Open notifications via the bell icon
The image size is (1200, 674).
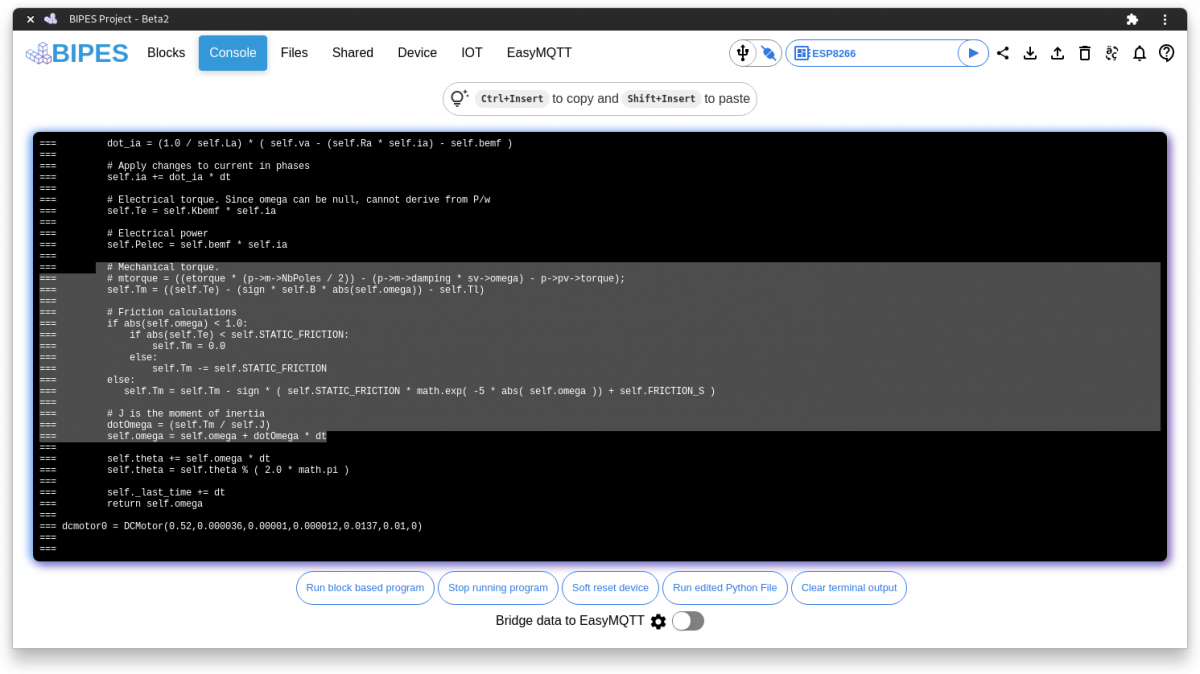[1139, 53]
